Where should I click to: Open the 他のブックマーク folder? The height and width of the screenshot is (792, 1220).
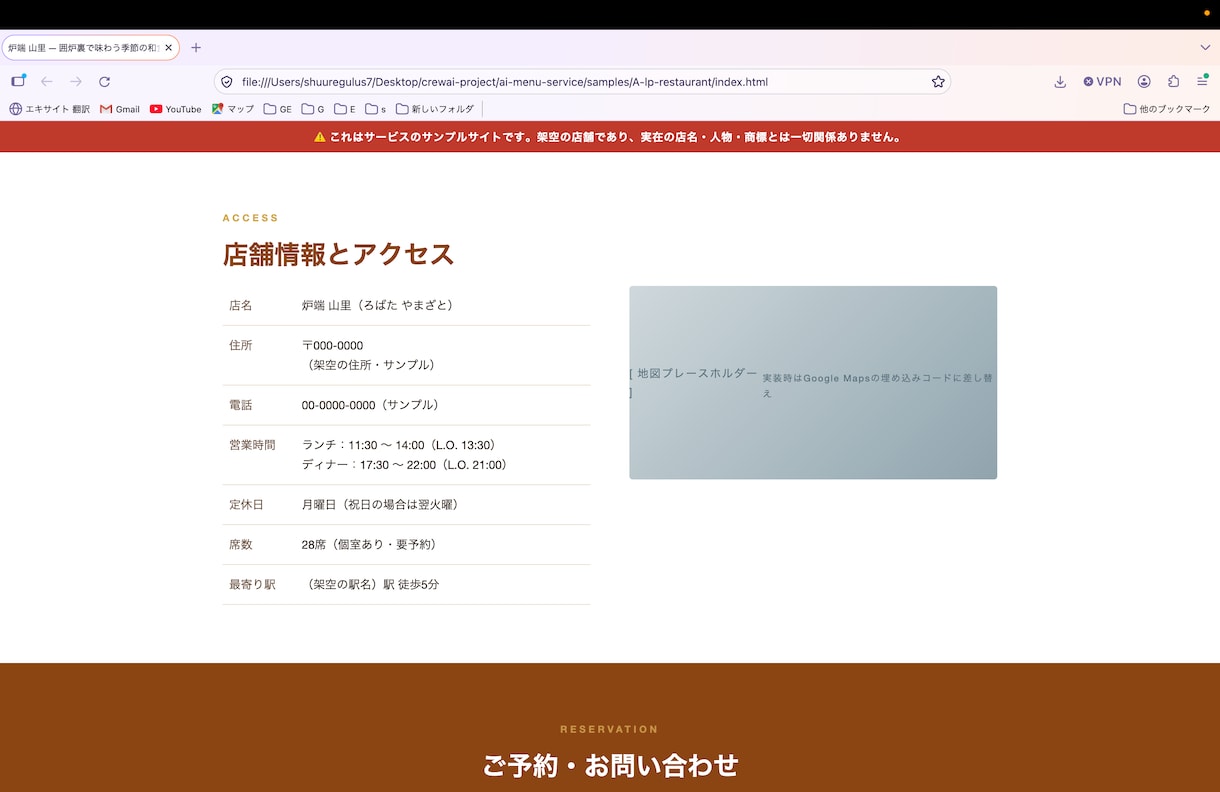click(x=1166, y=109)
